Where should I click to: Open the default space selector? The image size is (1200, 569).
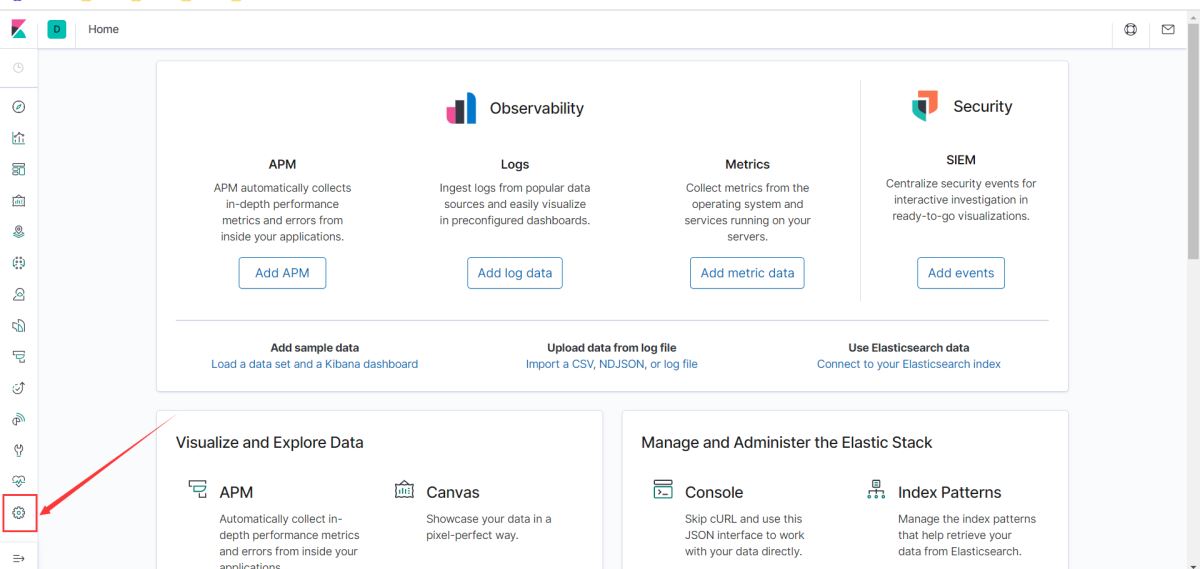tap(57, 29)
